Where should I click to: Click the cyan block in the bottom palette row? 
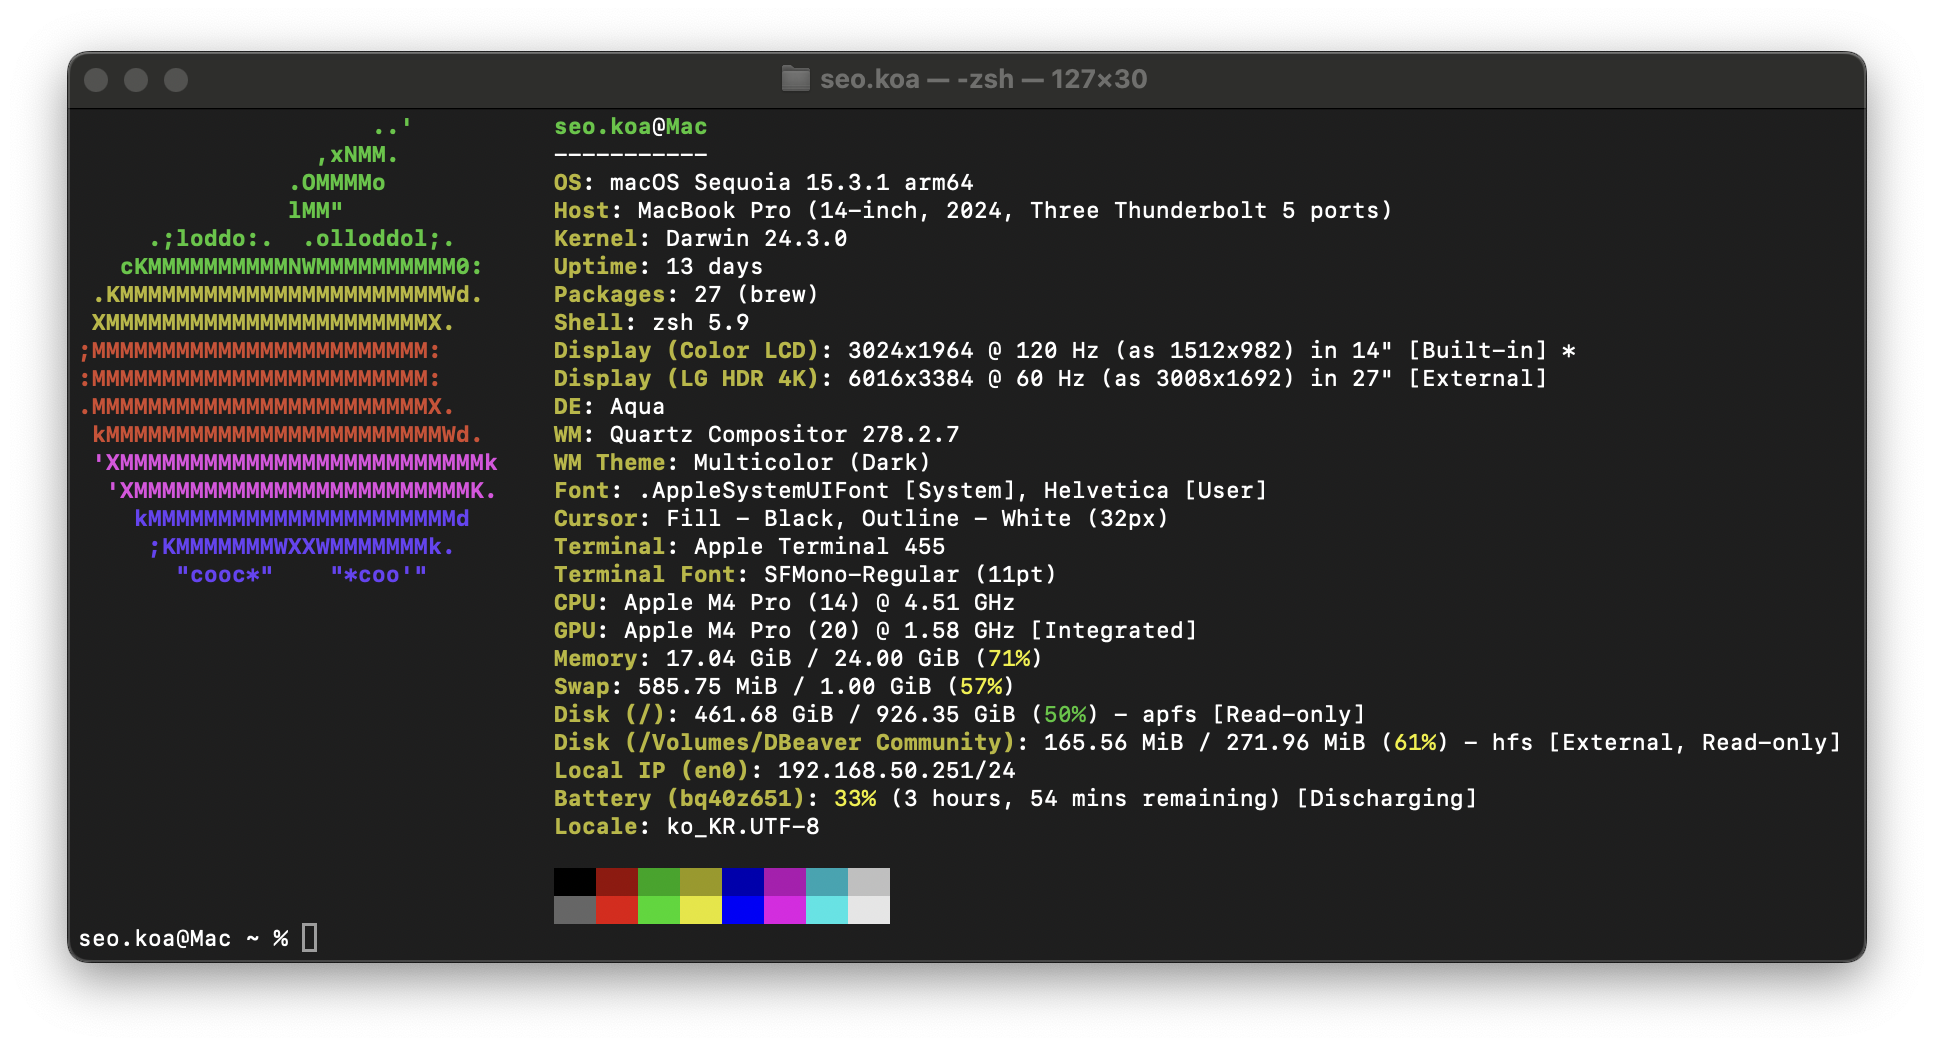tap(827, 910)
